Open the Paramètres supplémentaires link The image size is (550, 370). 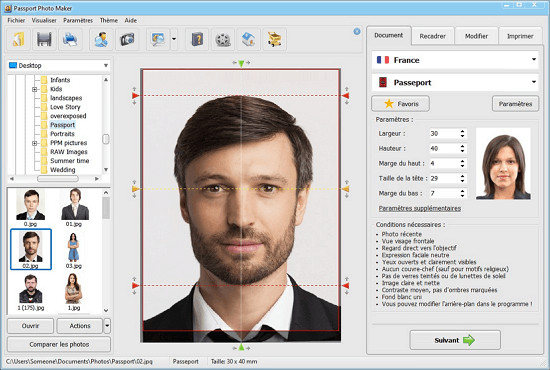[420, 208]
